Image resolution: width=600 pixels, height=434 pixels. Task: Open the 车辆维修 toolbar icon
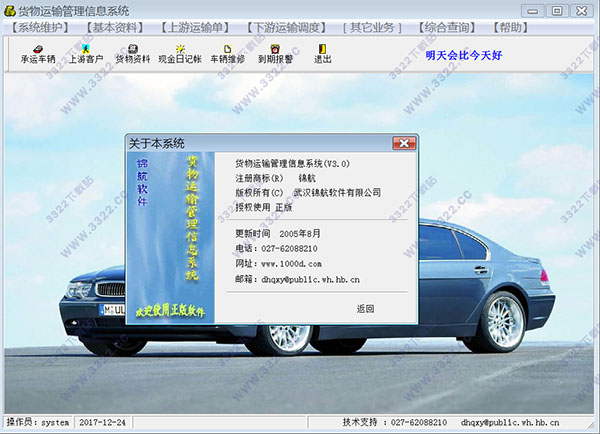tap(228, 54)
